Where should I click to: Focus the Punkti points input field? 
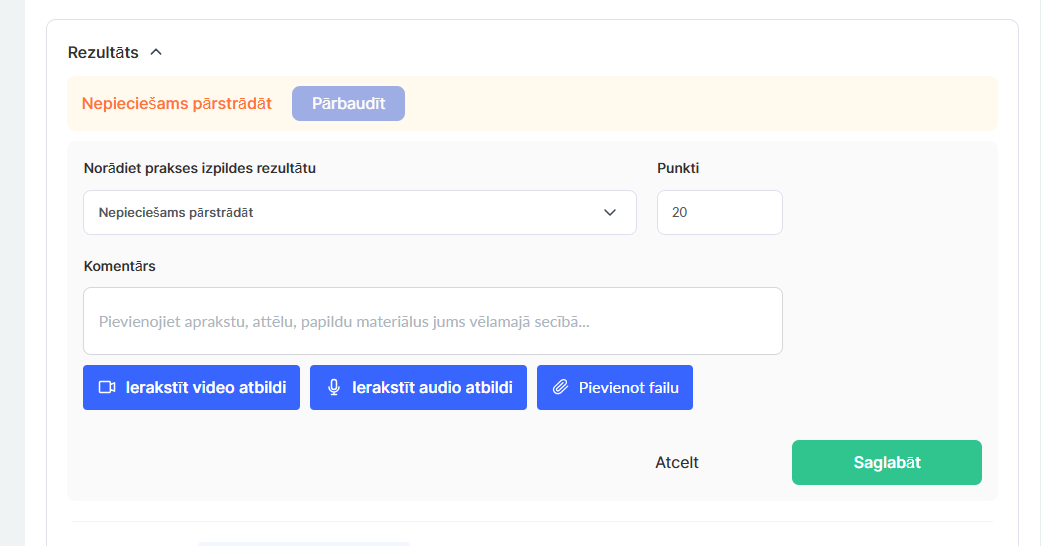coord(719,213)
